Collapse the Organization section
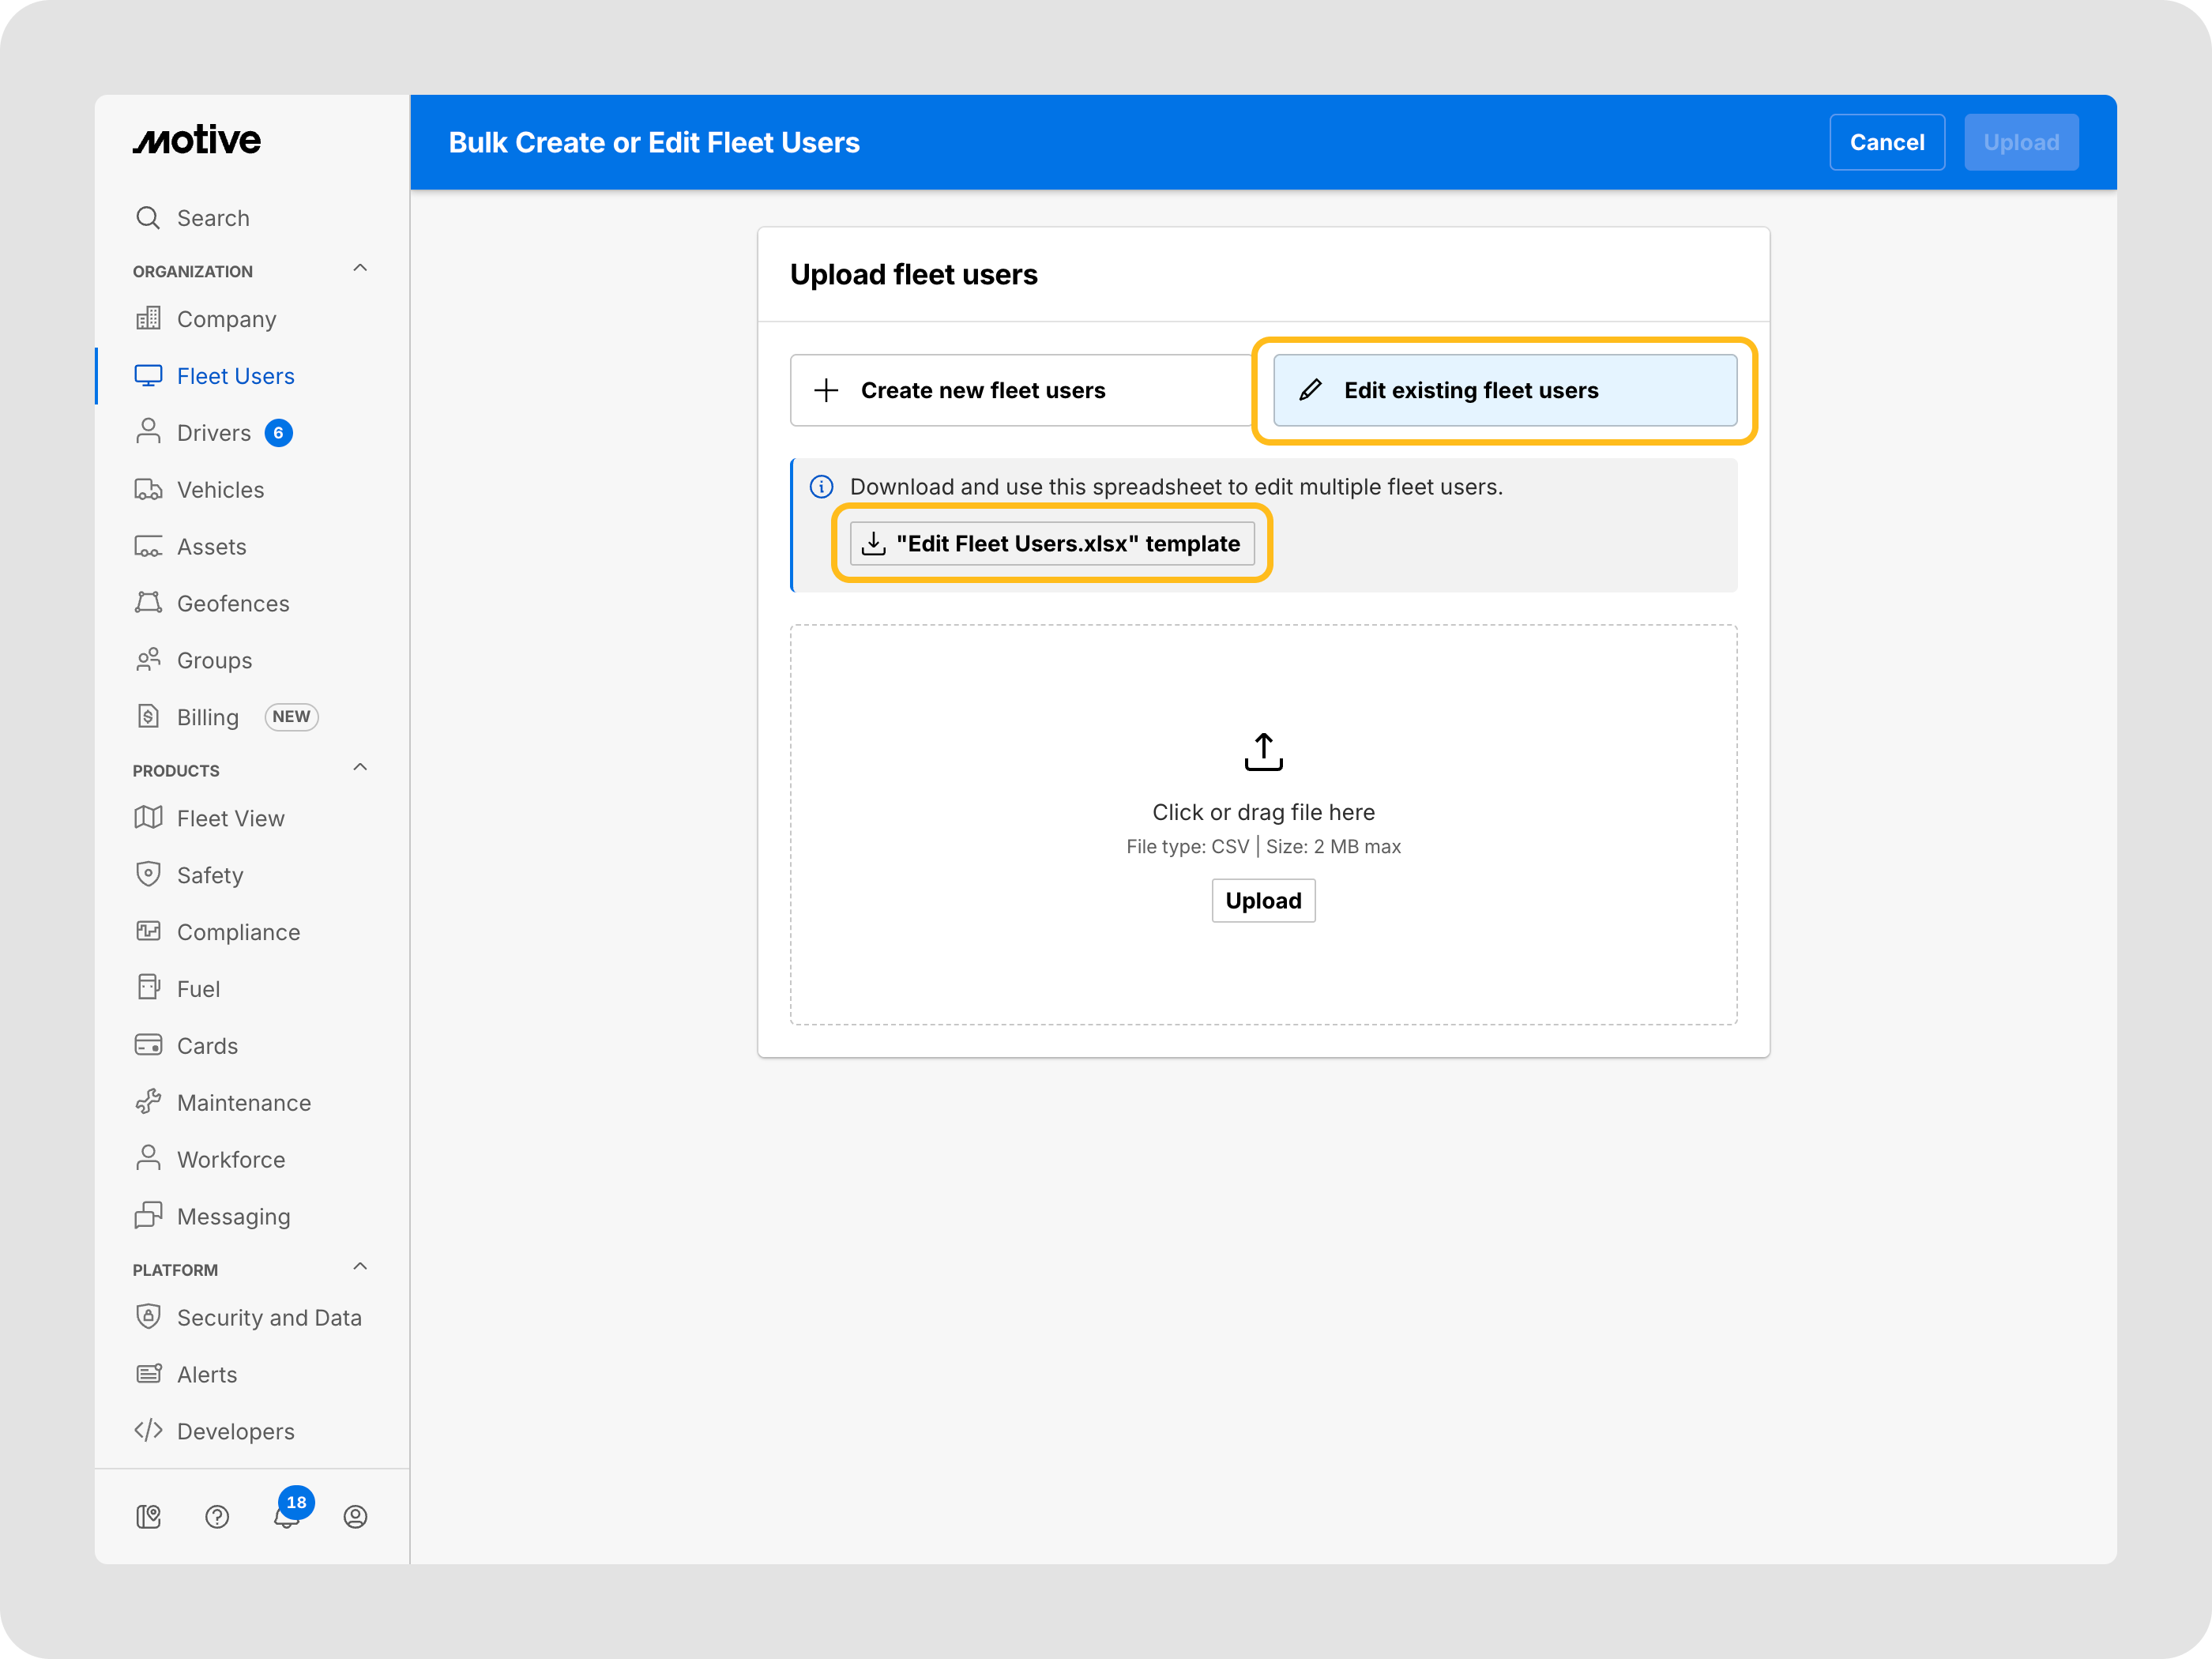This screenshot has width=2212, height=1659. 360,269
